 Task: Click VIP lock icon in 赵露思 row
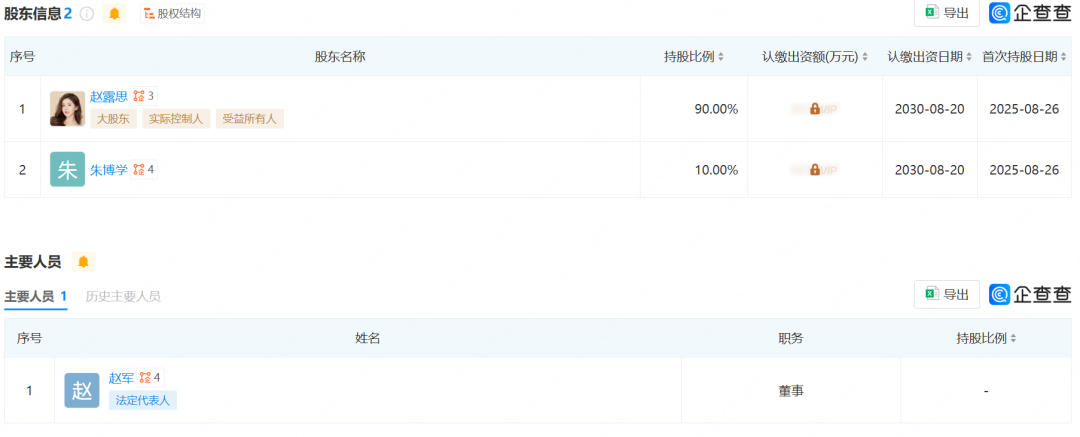815,109
